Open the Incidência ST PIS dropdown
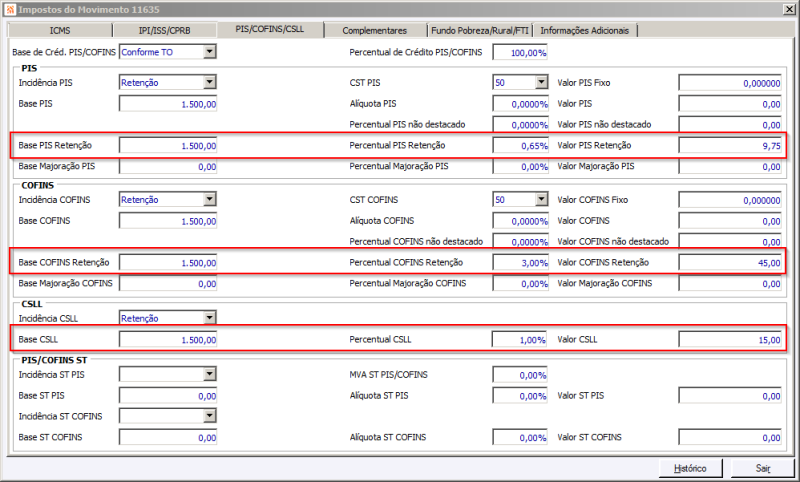 pyautogui.click(x=210, y=374)
